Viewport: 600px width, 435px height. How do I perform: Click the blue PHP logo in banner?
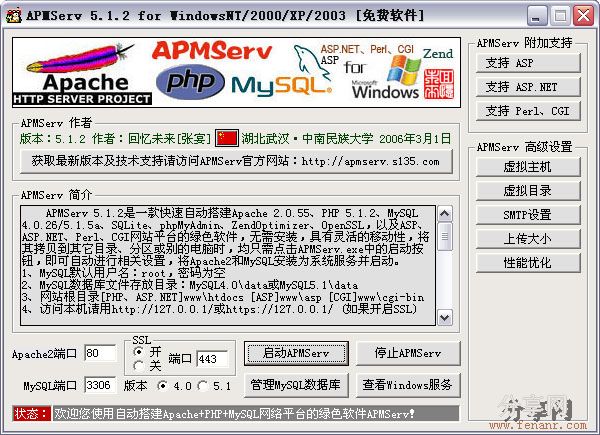point(190,82)
